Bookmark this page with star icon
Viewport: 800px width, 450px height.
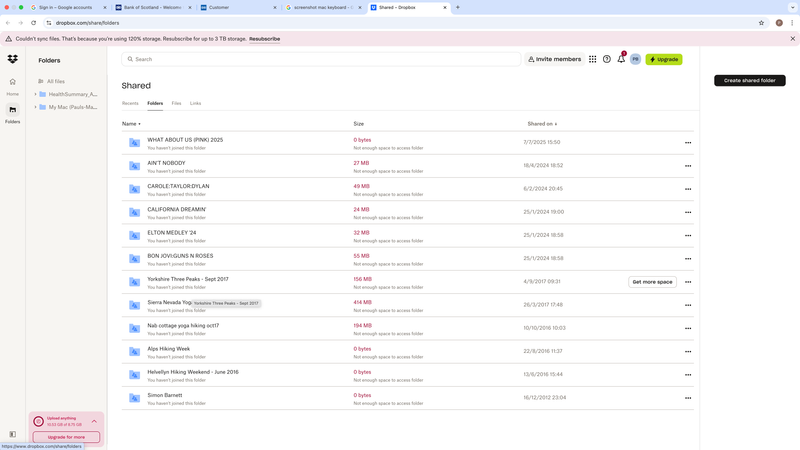[x=761, y=22]
